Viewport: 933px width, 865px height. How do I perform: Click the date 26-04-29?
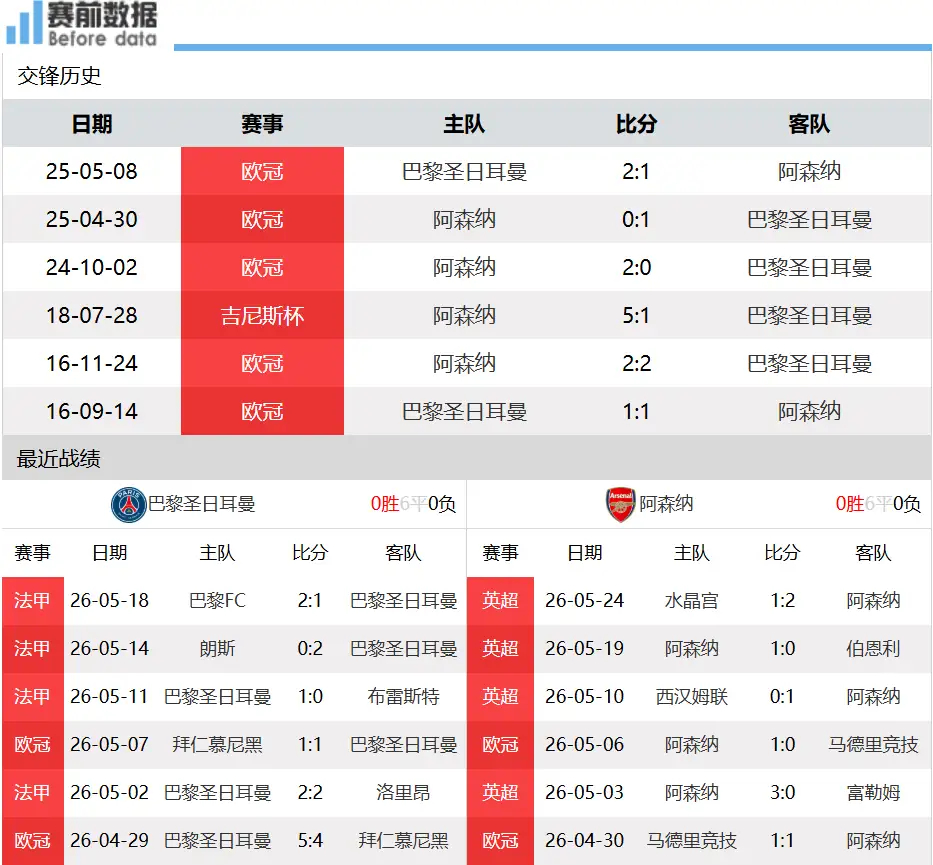tap(109, 841)
